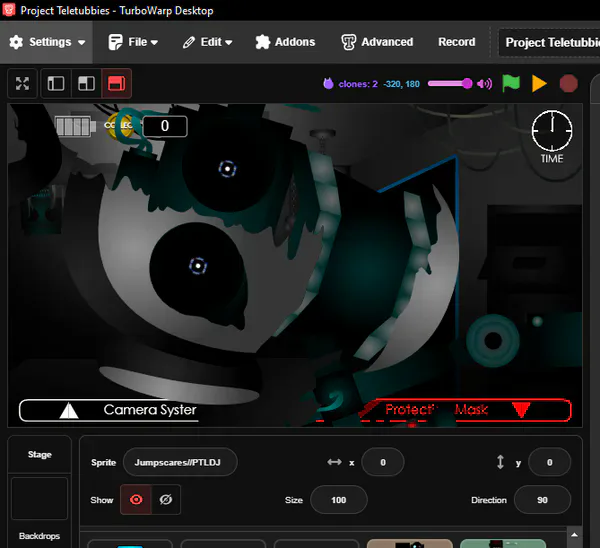The height and width of the screenshot is (548, 600).
Task: Select the Stage pane
Action: pos(39,454)
